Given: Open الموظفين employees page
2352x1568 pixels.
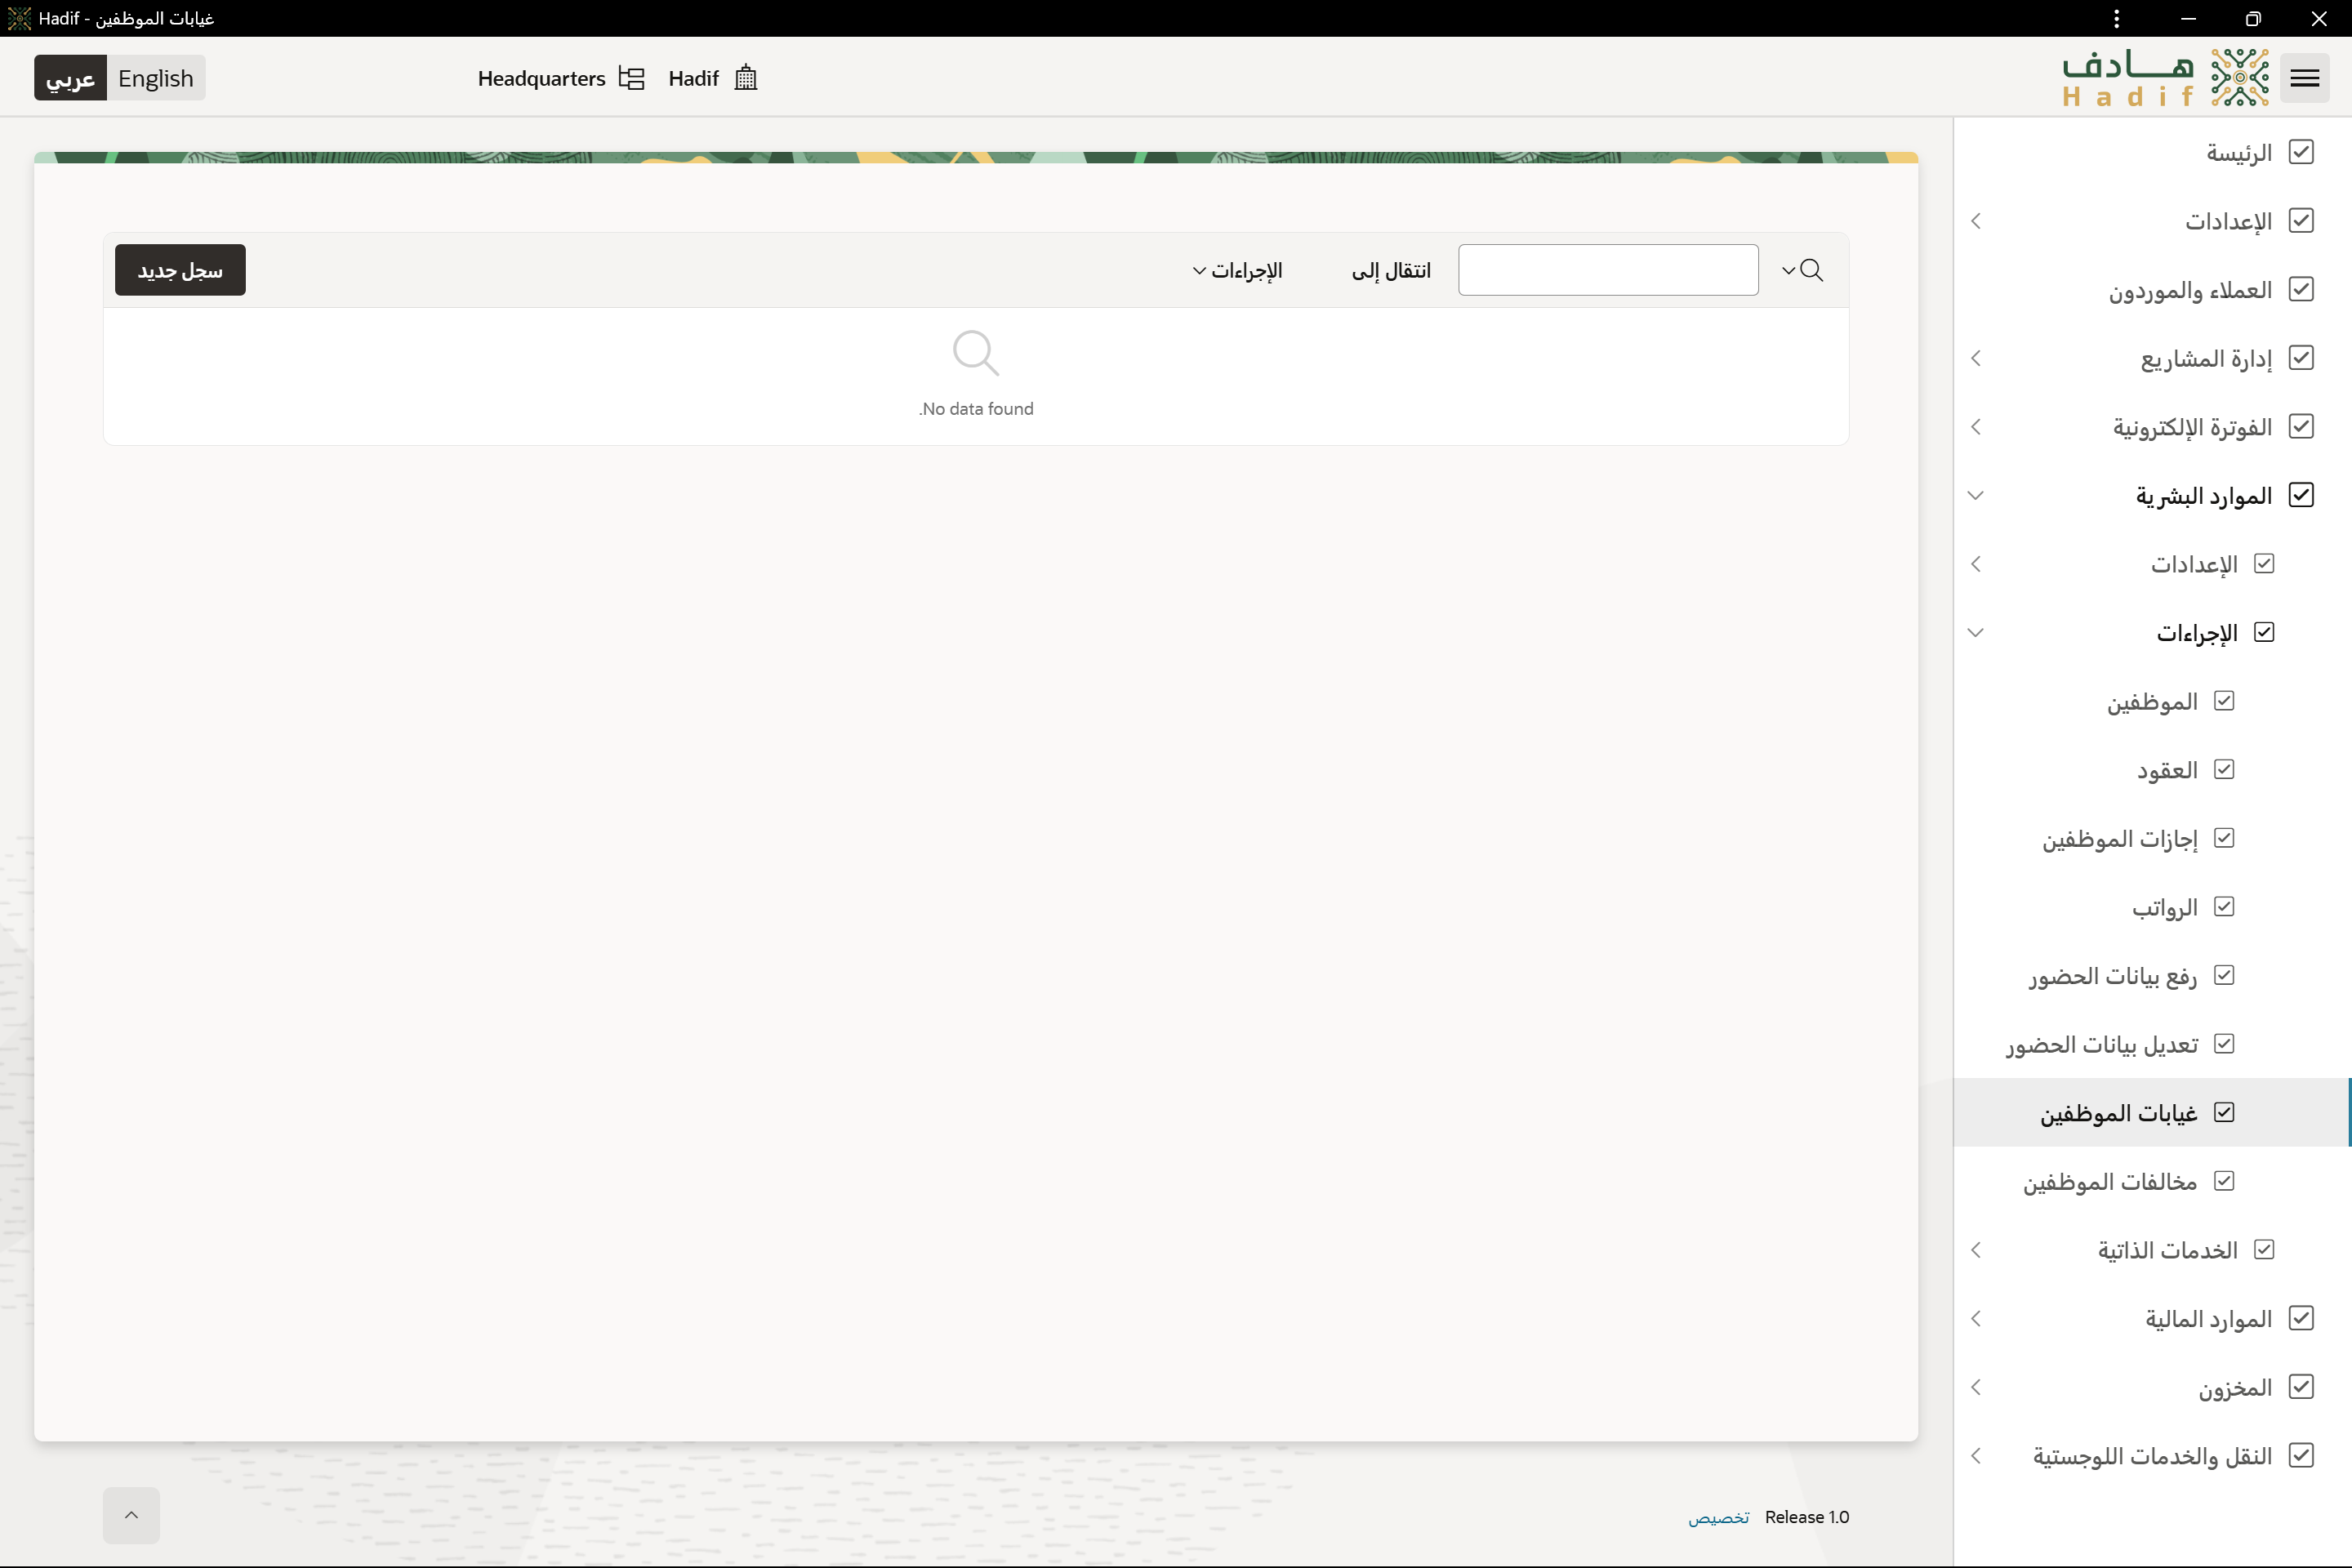Looking at the screenshot, I should (2152, 701).
